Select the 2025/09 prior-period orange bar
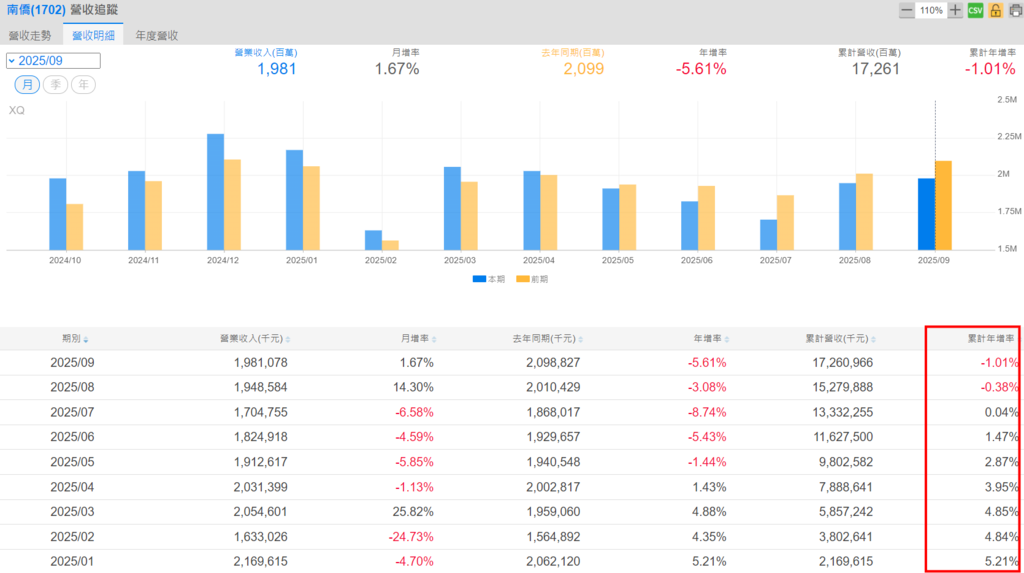This screenshot has width=1024, height=573. (943, 206)
